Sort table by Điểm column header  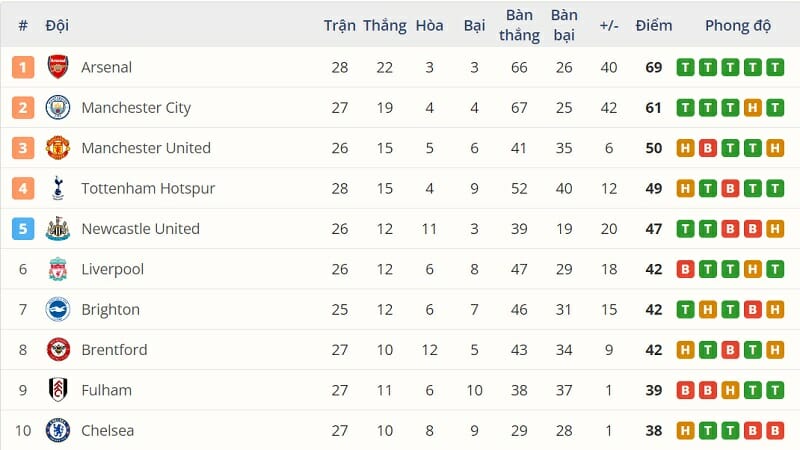(654, 25)
